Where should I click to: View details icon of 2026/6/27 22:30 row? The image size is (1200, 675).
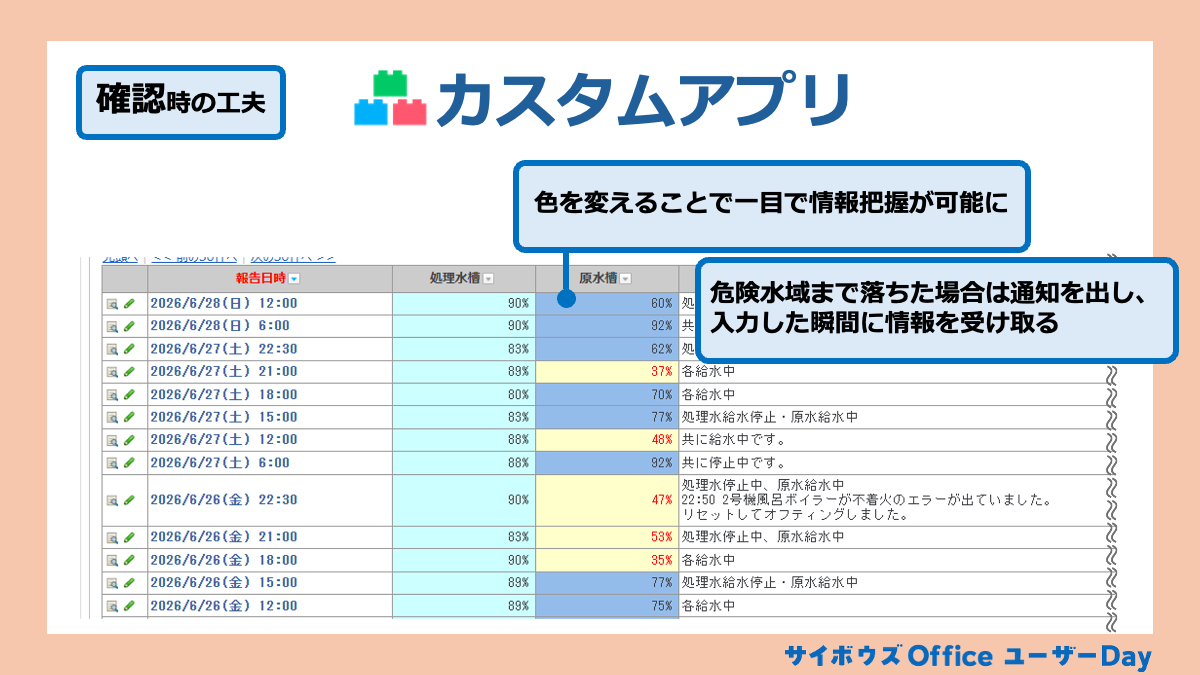click(x=113, y=349)
